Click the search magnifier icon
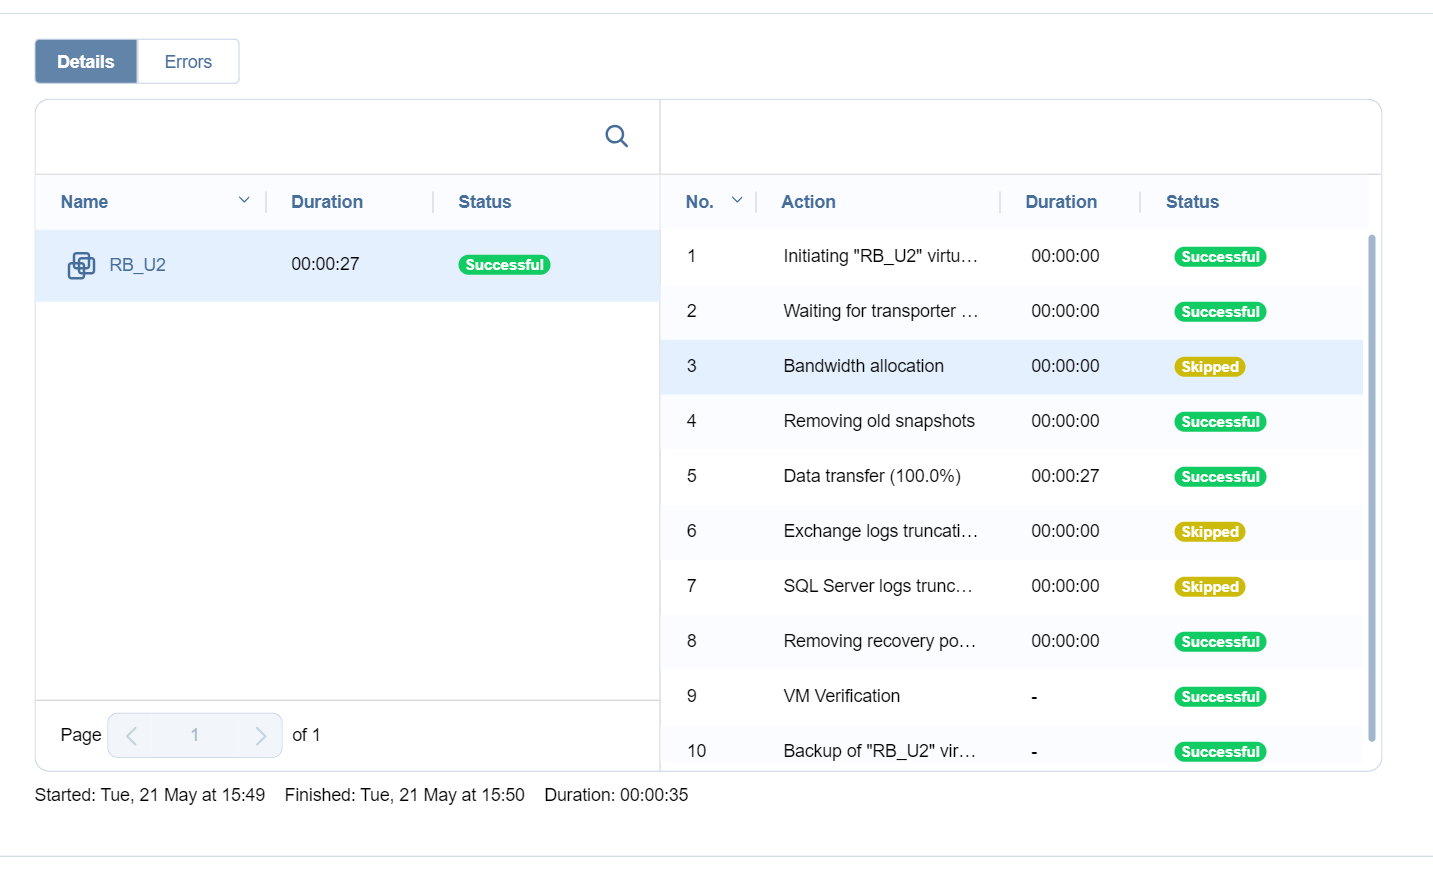 (x=616, y=136)
